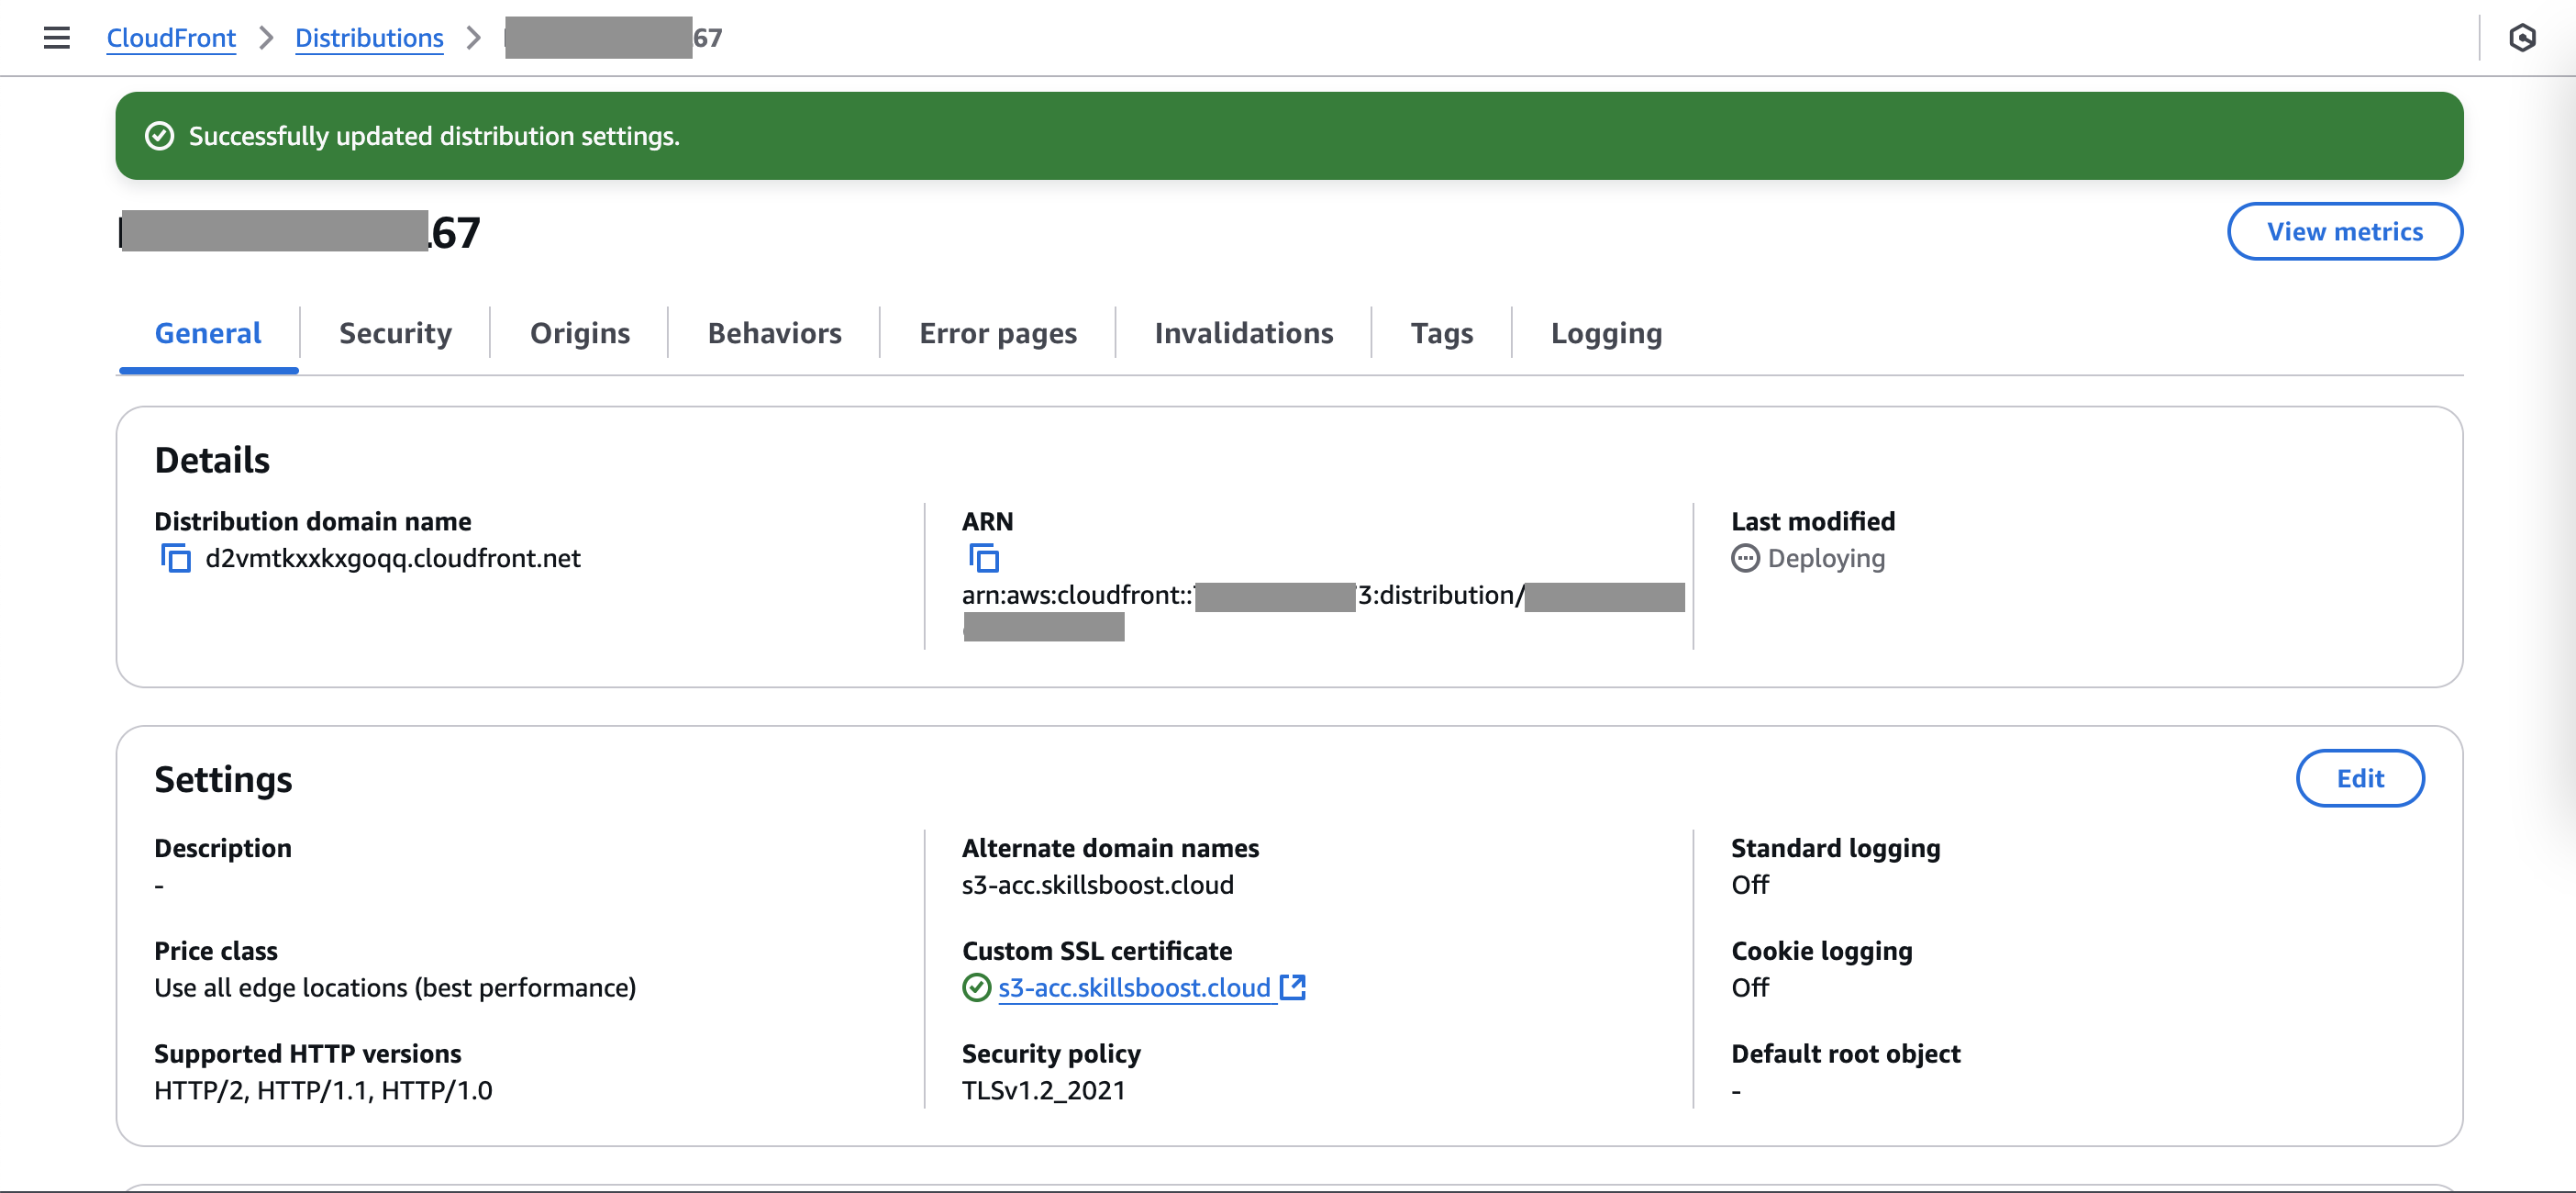The image size is (2576, 1193).
Task: Go back to Distributions breadcrumb
Action: [x=369, y=38]
